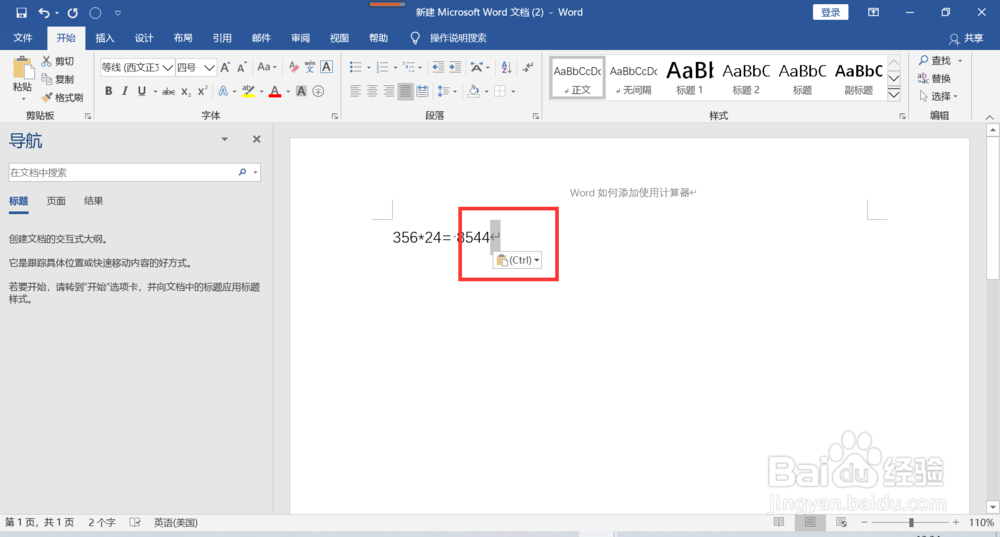Click 操作说明搜索 tell me box

tap(458, 38)
